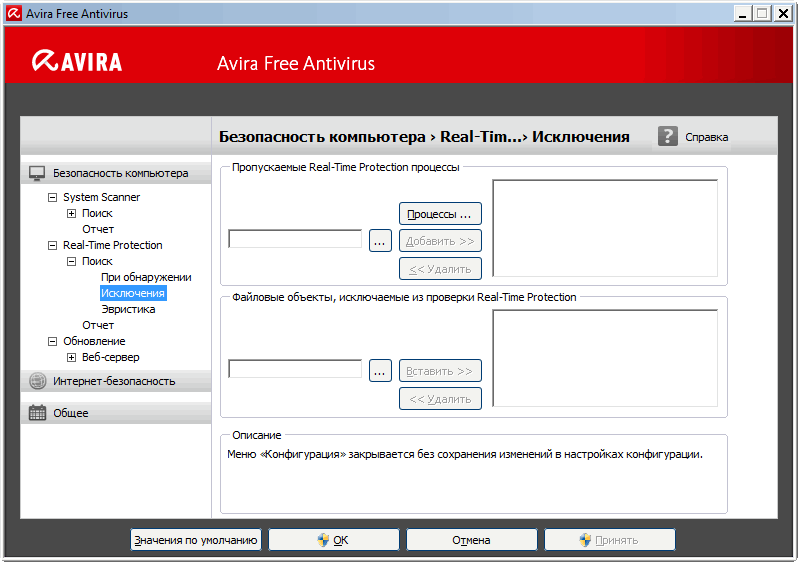Click the Avira logo in red header
798x562 pixels.
[x=77, y=62]
